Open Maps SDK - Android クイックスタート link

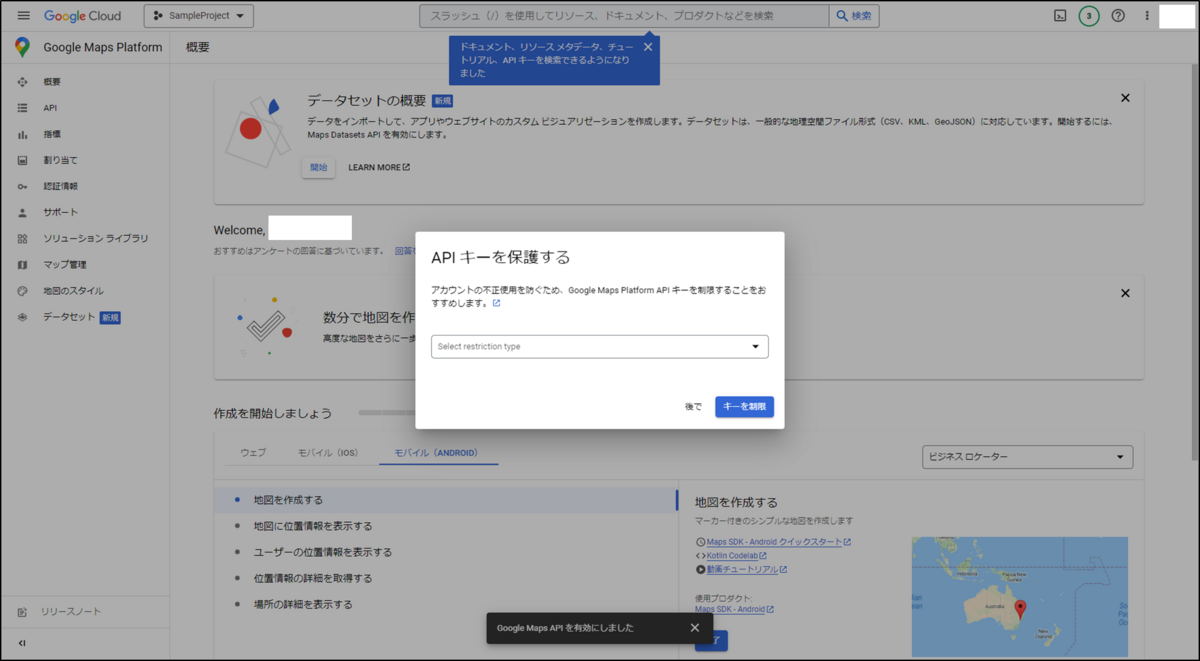pos(778,542)
